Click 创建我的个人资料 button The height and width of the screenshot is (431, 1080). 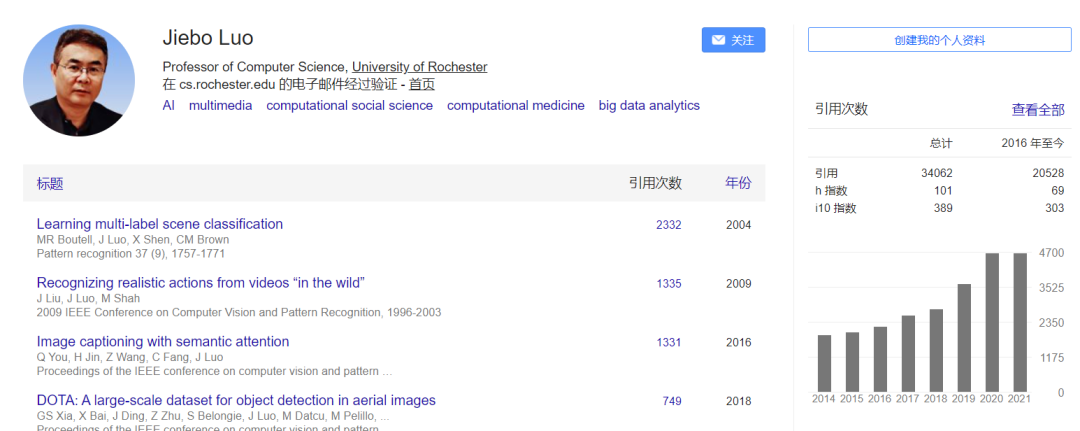coord(939,40)
